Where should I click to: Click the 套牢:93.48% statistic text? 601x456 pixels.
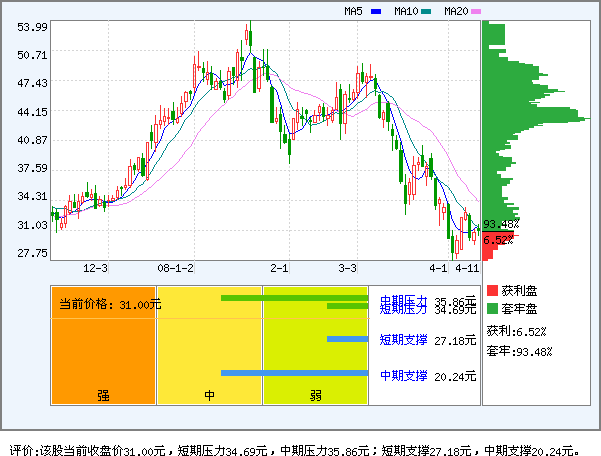(519, 351)
